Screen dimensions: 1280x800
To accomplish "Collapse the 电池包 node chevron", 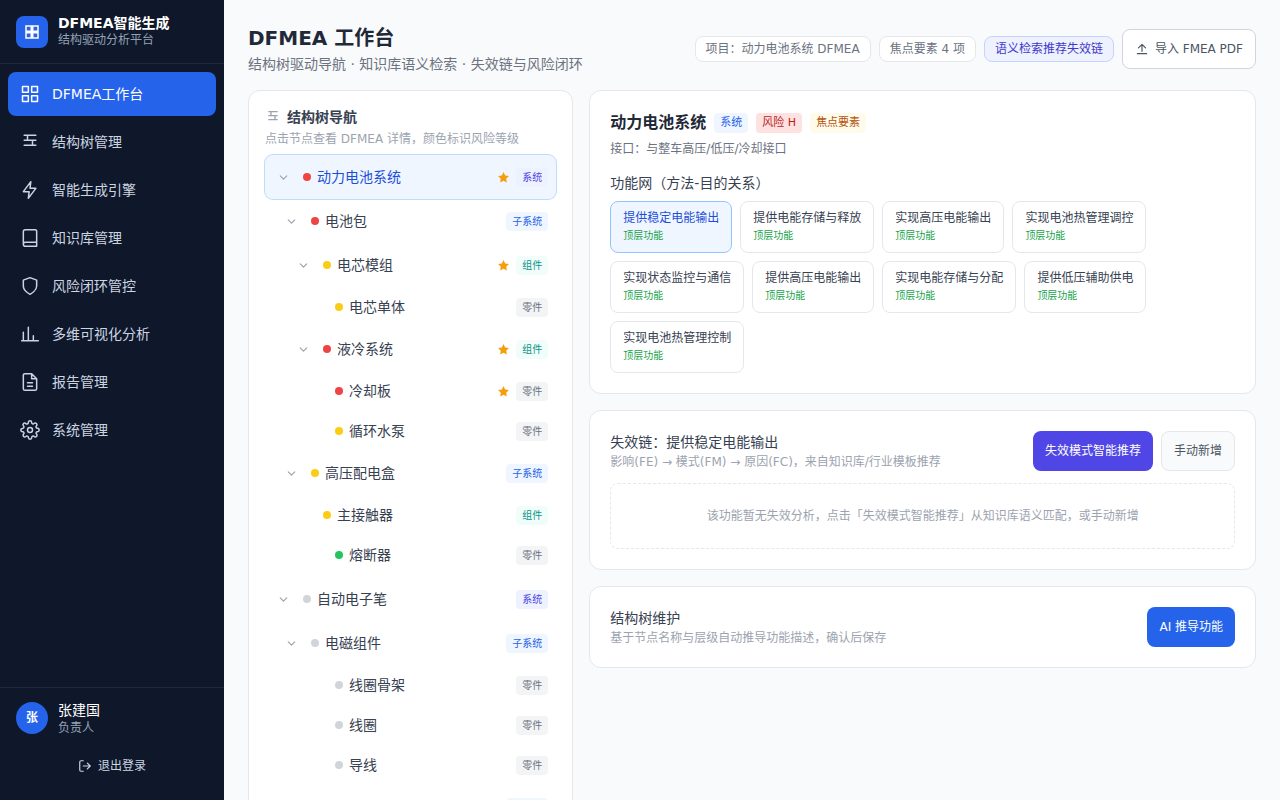I will coord(291,221).
